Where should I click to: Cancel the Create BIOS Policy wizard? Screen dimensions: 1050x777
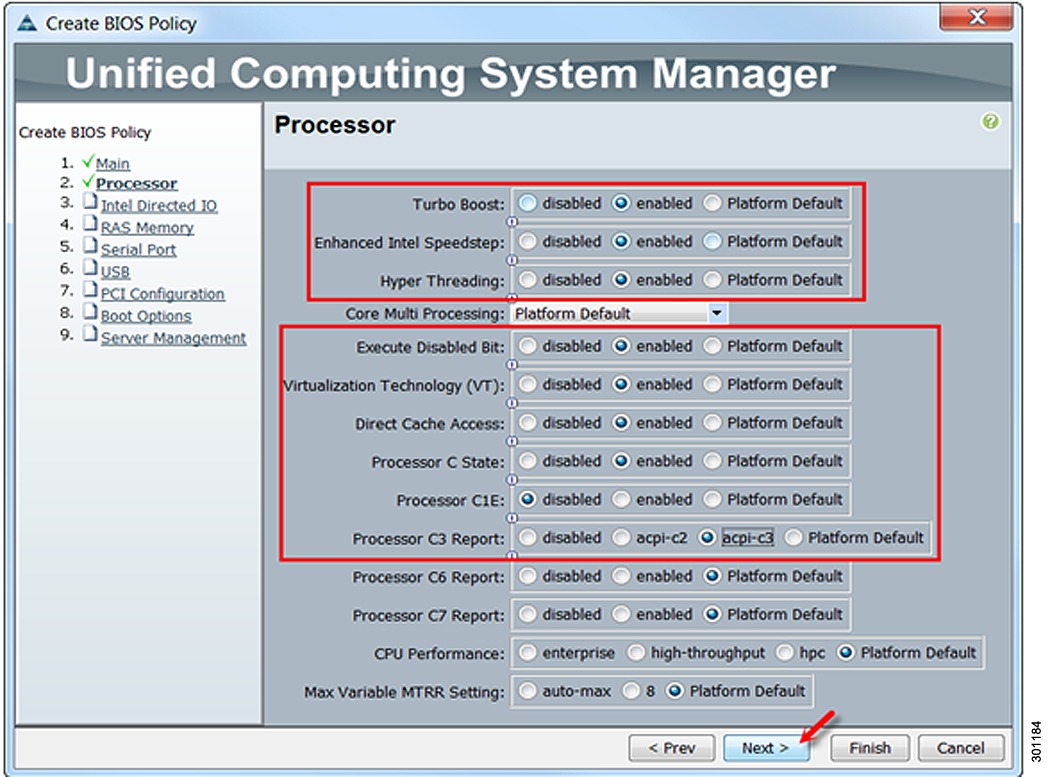961,748
